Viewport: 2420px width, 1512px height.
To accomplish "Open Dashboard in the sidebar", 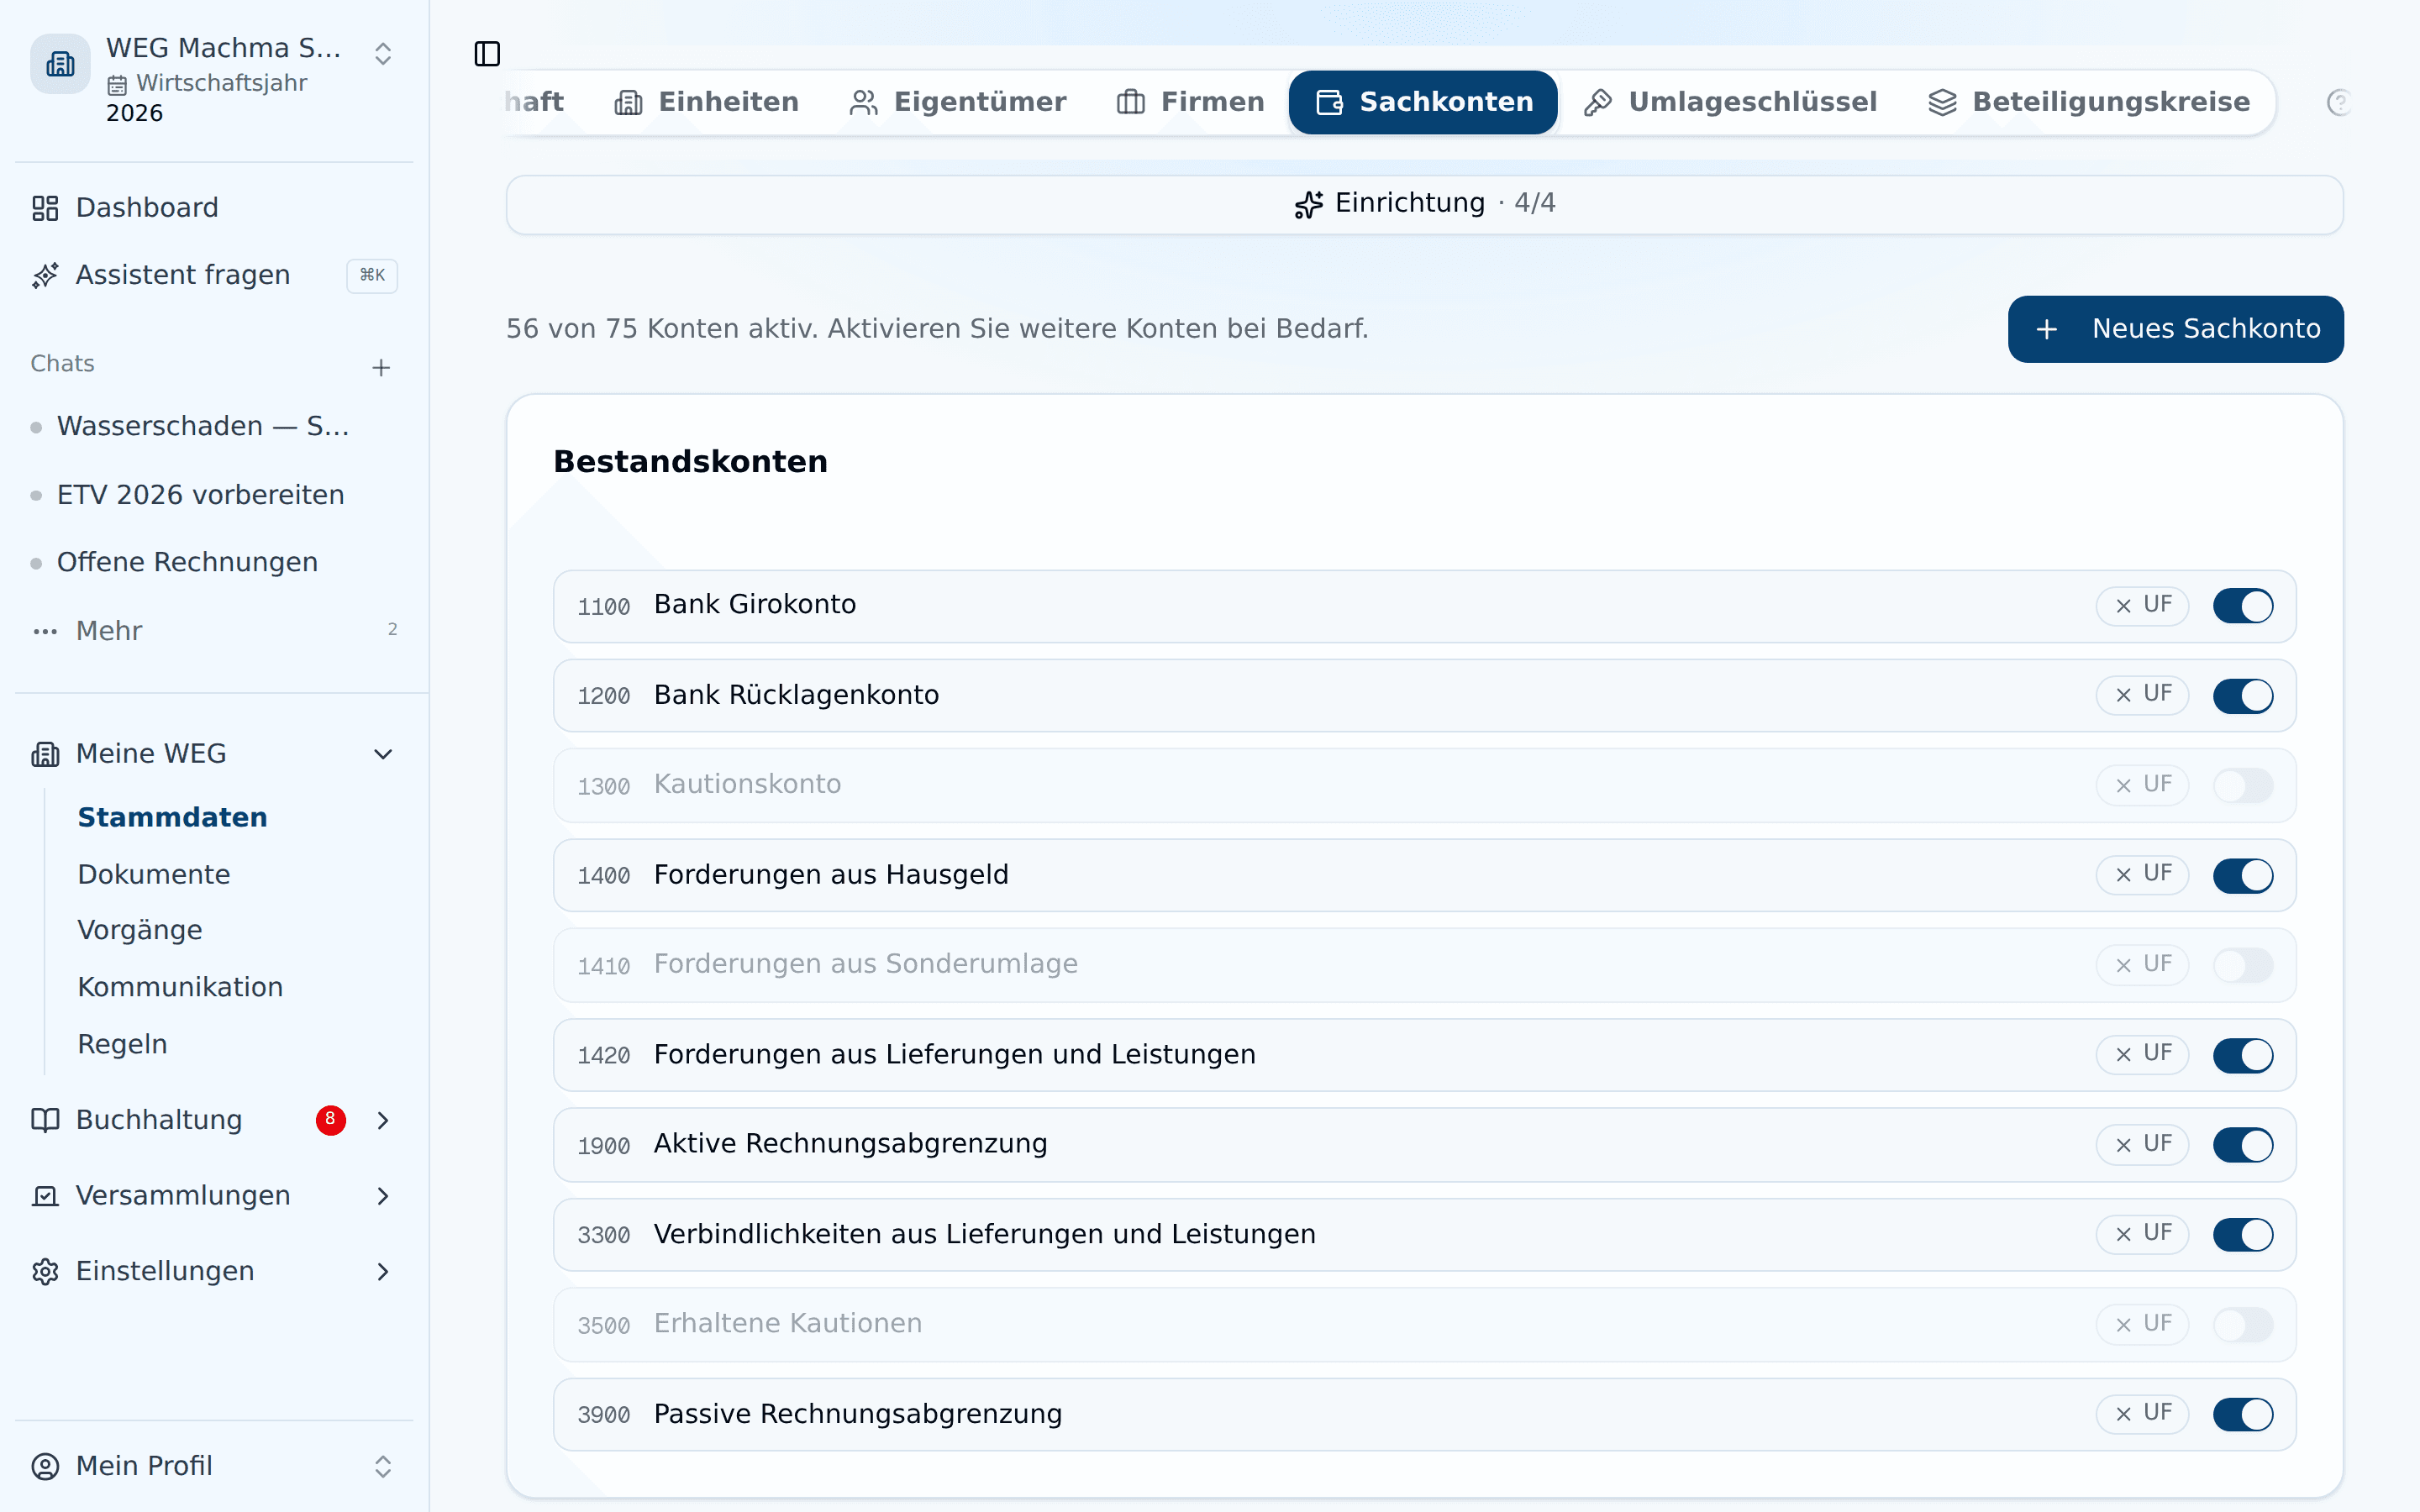I will (214, 208).
